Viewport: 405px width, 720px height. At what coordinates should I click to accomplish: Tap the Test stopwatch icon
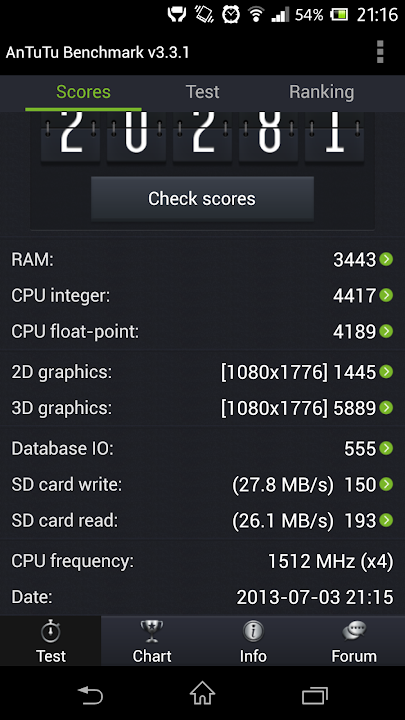(x=51, y=632)
